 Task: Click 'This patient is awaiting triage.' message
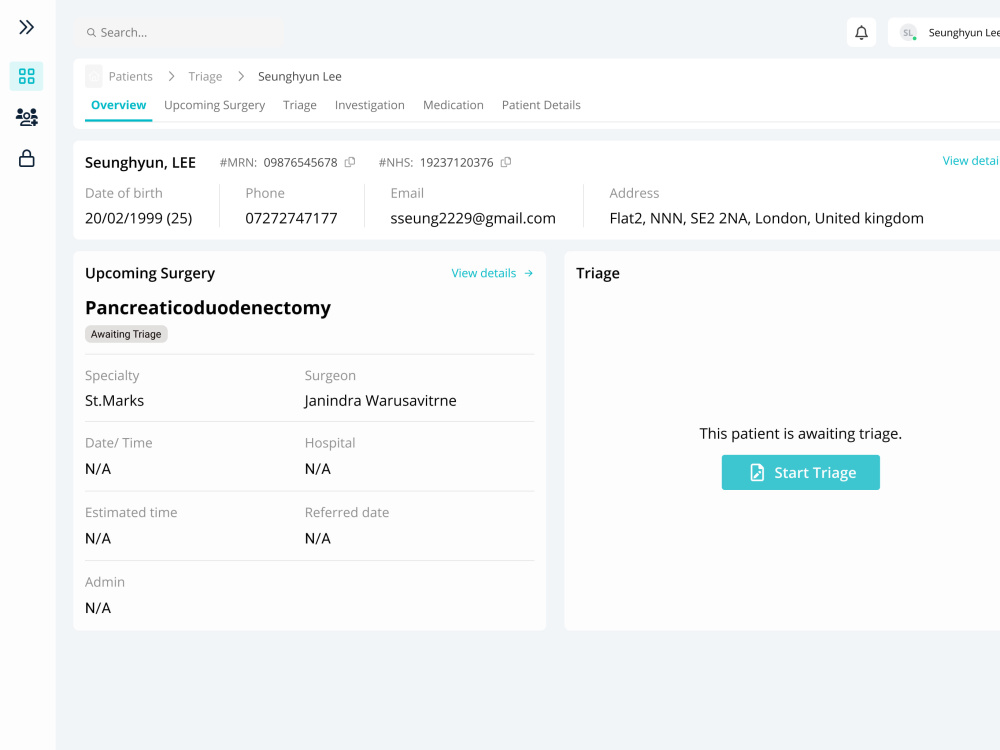(800, 434)
